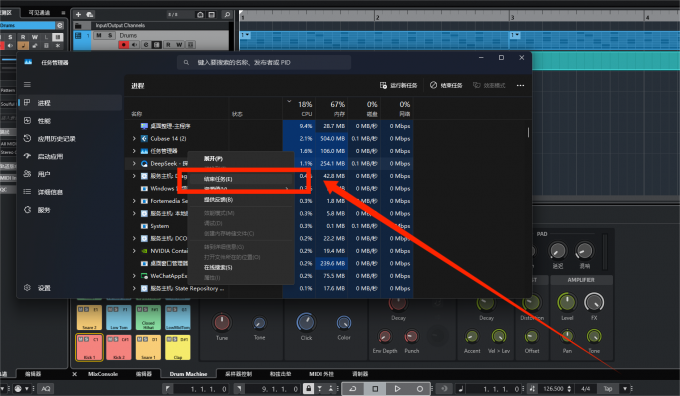Toggle inspector Solo S button
The width and height of the screenshot is (680, 396).
pos(10,37)
